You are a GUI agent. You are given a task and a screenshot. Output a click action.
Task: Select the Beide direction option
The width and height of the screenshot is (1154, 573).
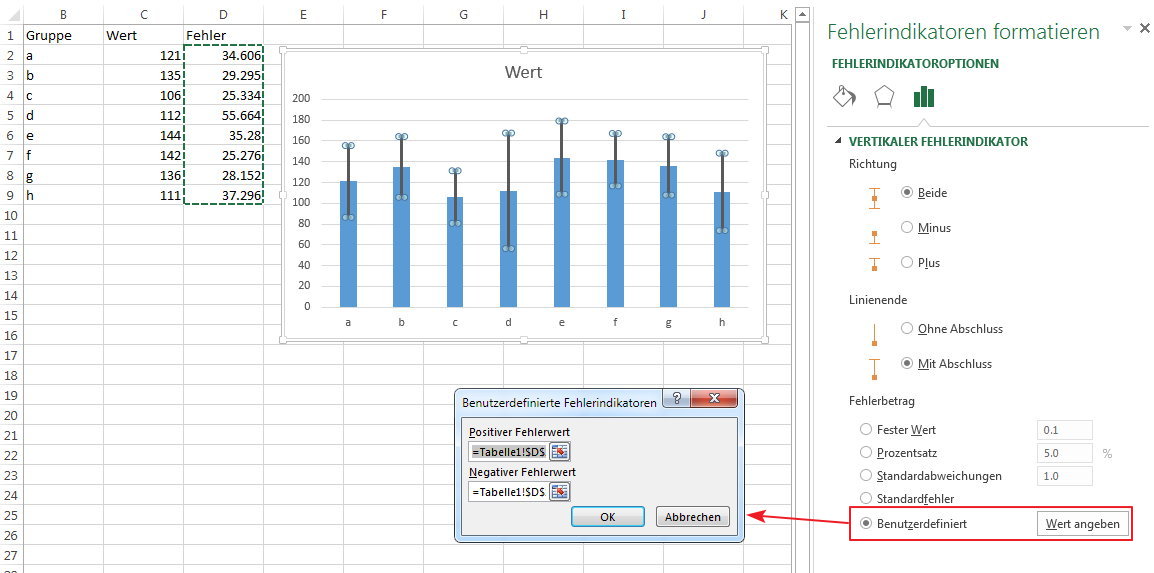tap(907, 193)
